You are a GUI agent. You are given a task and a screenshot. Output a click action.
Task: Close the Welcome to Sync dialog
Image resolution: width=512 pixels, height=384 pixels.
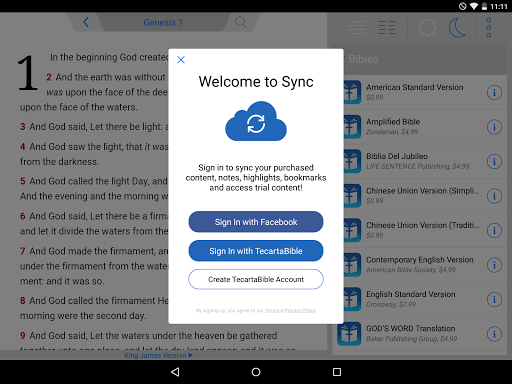click(x=181, y=60)
